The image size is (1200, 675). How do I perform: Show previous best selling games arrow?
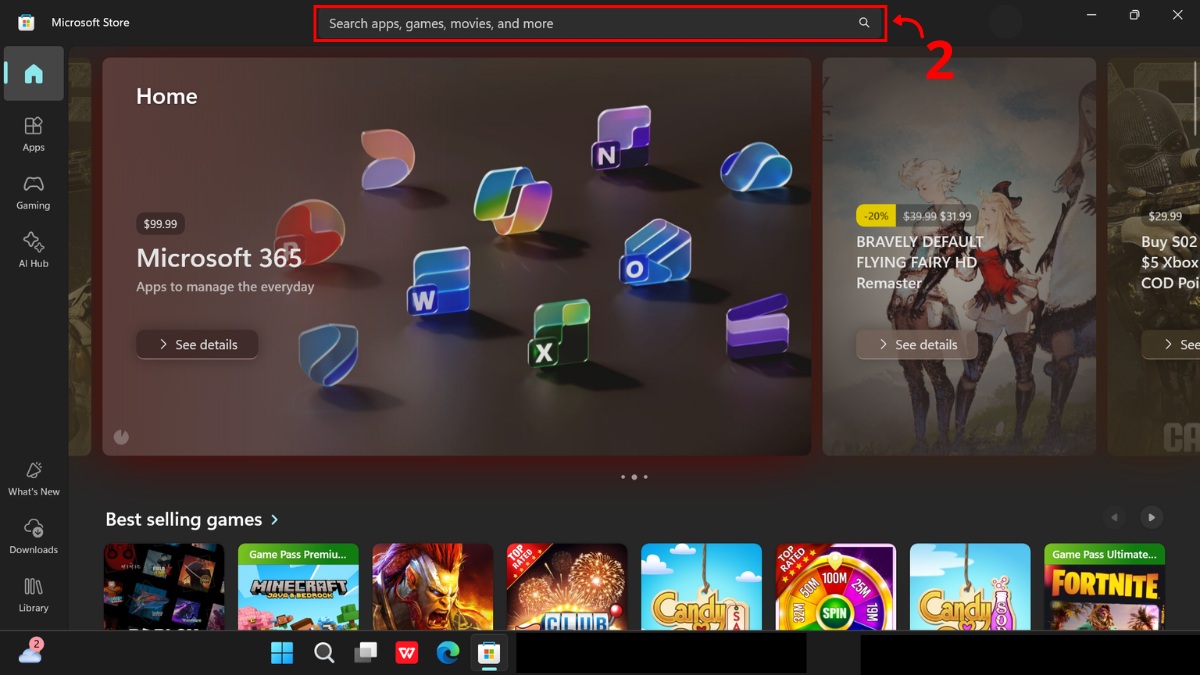click(1114, 517)
